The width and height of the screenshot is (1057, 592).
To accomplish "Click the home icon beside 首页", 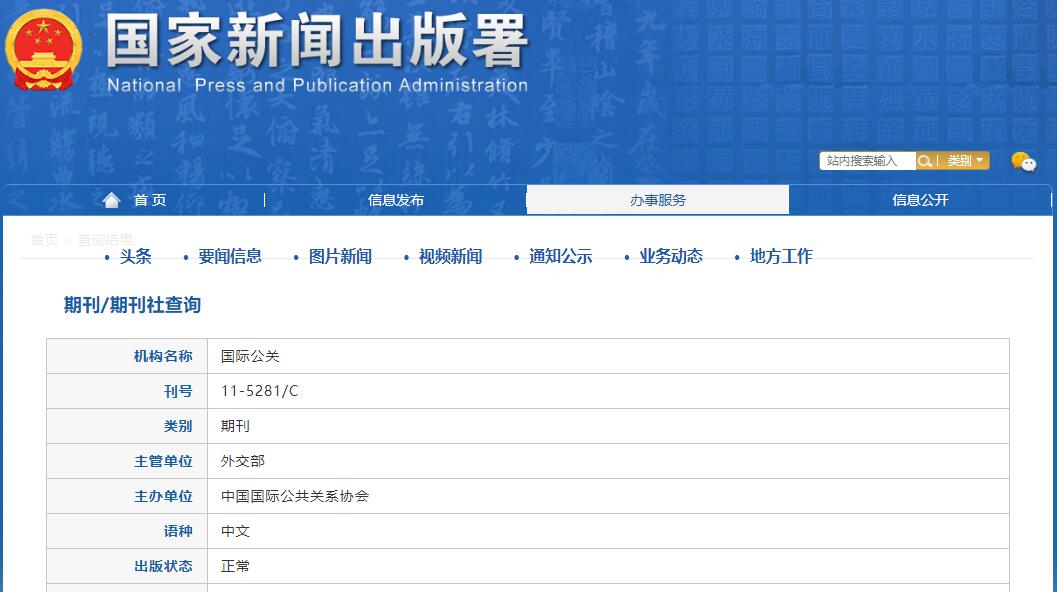I will coord(111,200).
